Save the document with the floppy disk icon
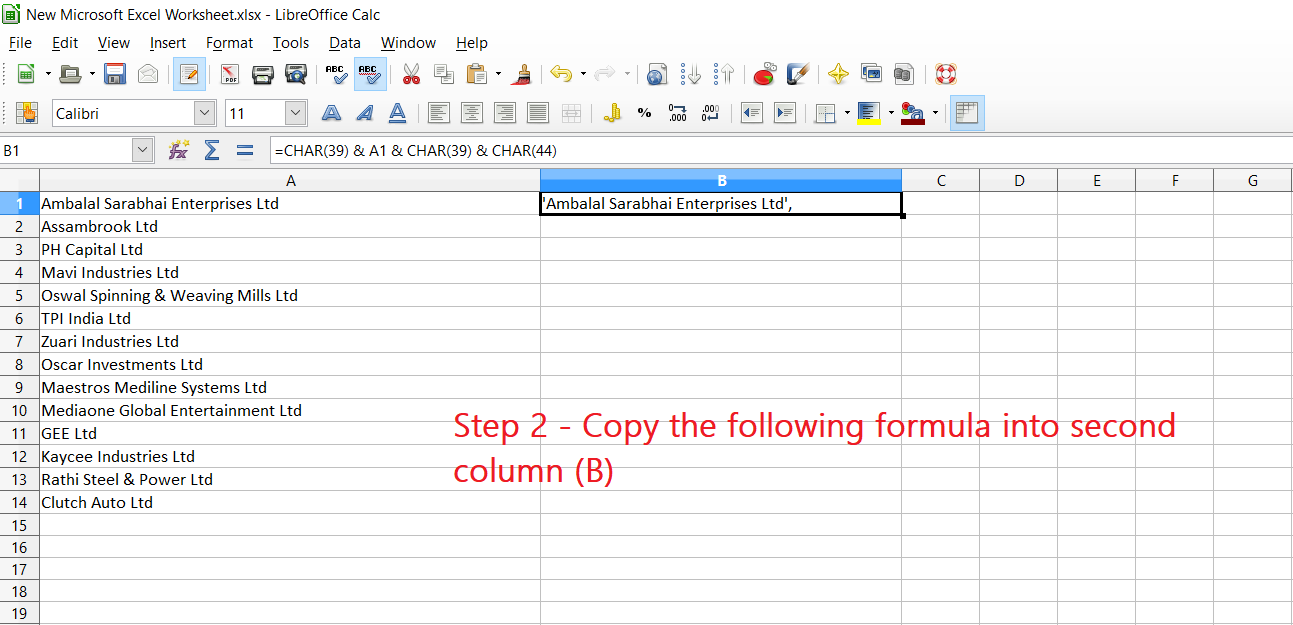The image size is (1293, 625). pyautogui.click(x=115, y=74)
